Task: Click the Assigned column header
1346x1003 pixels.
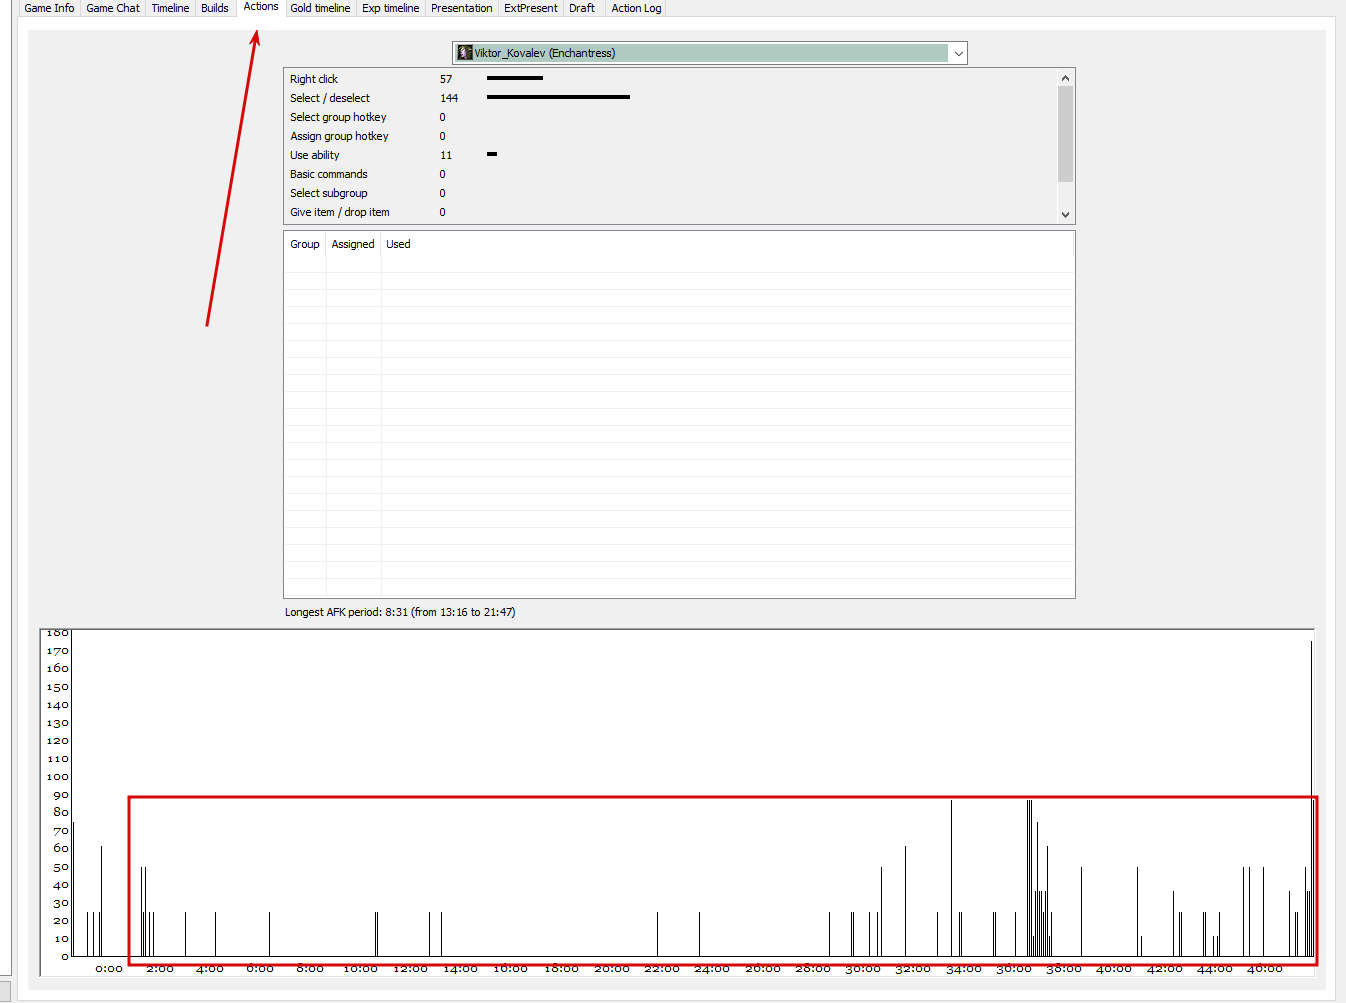Action: click(353, 244)
